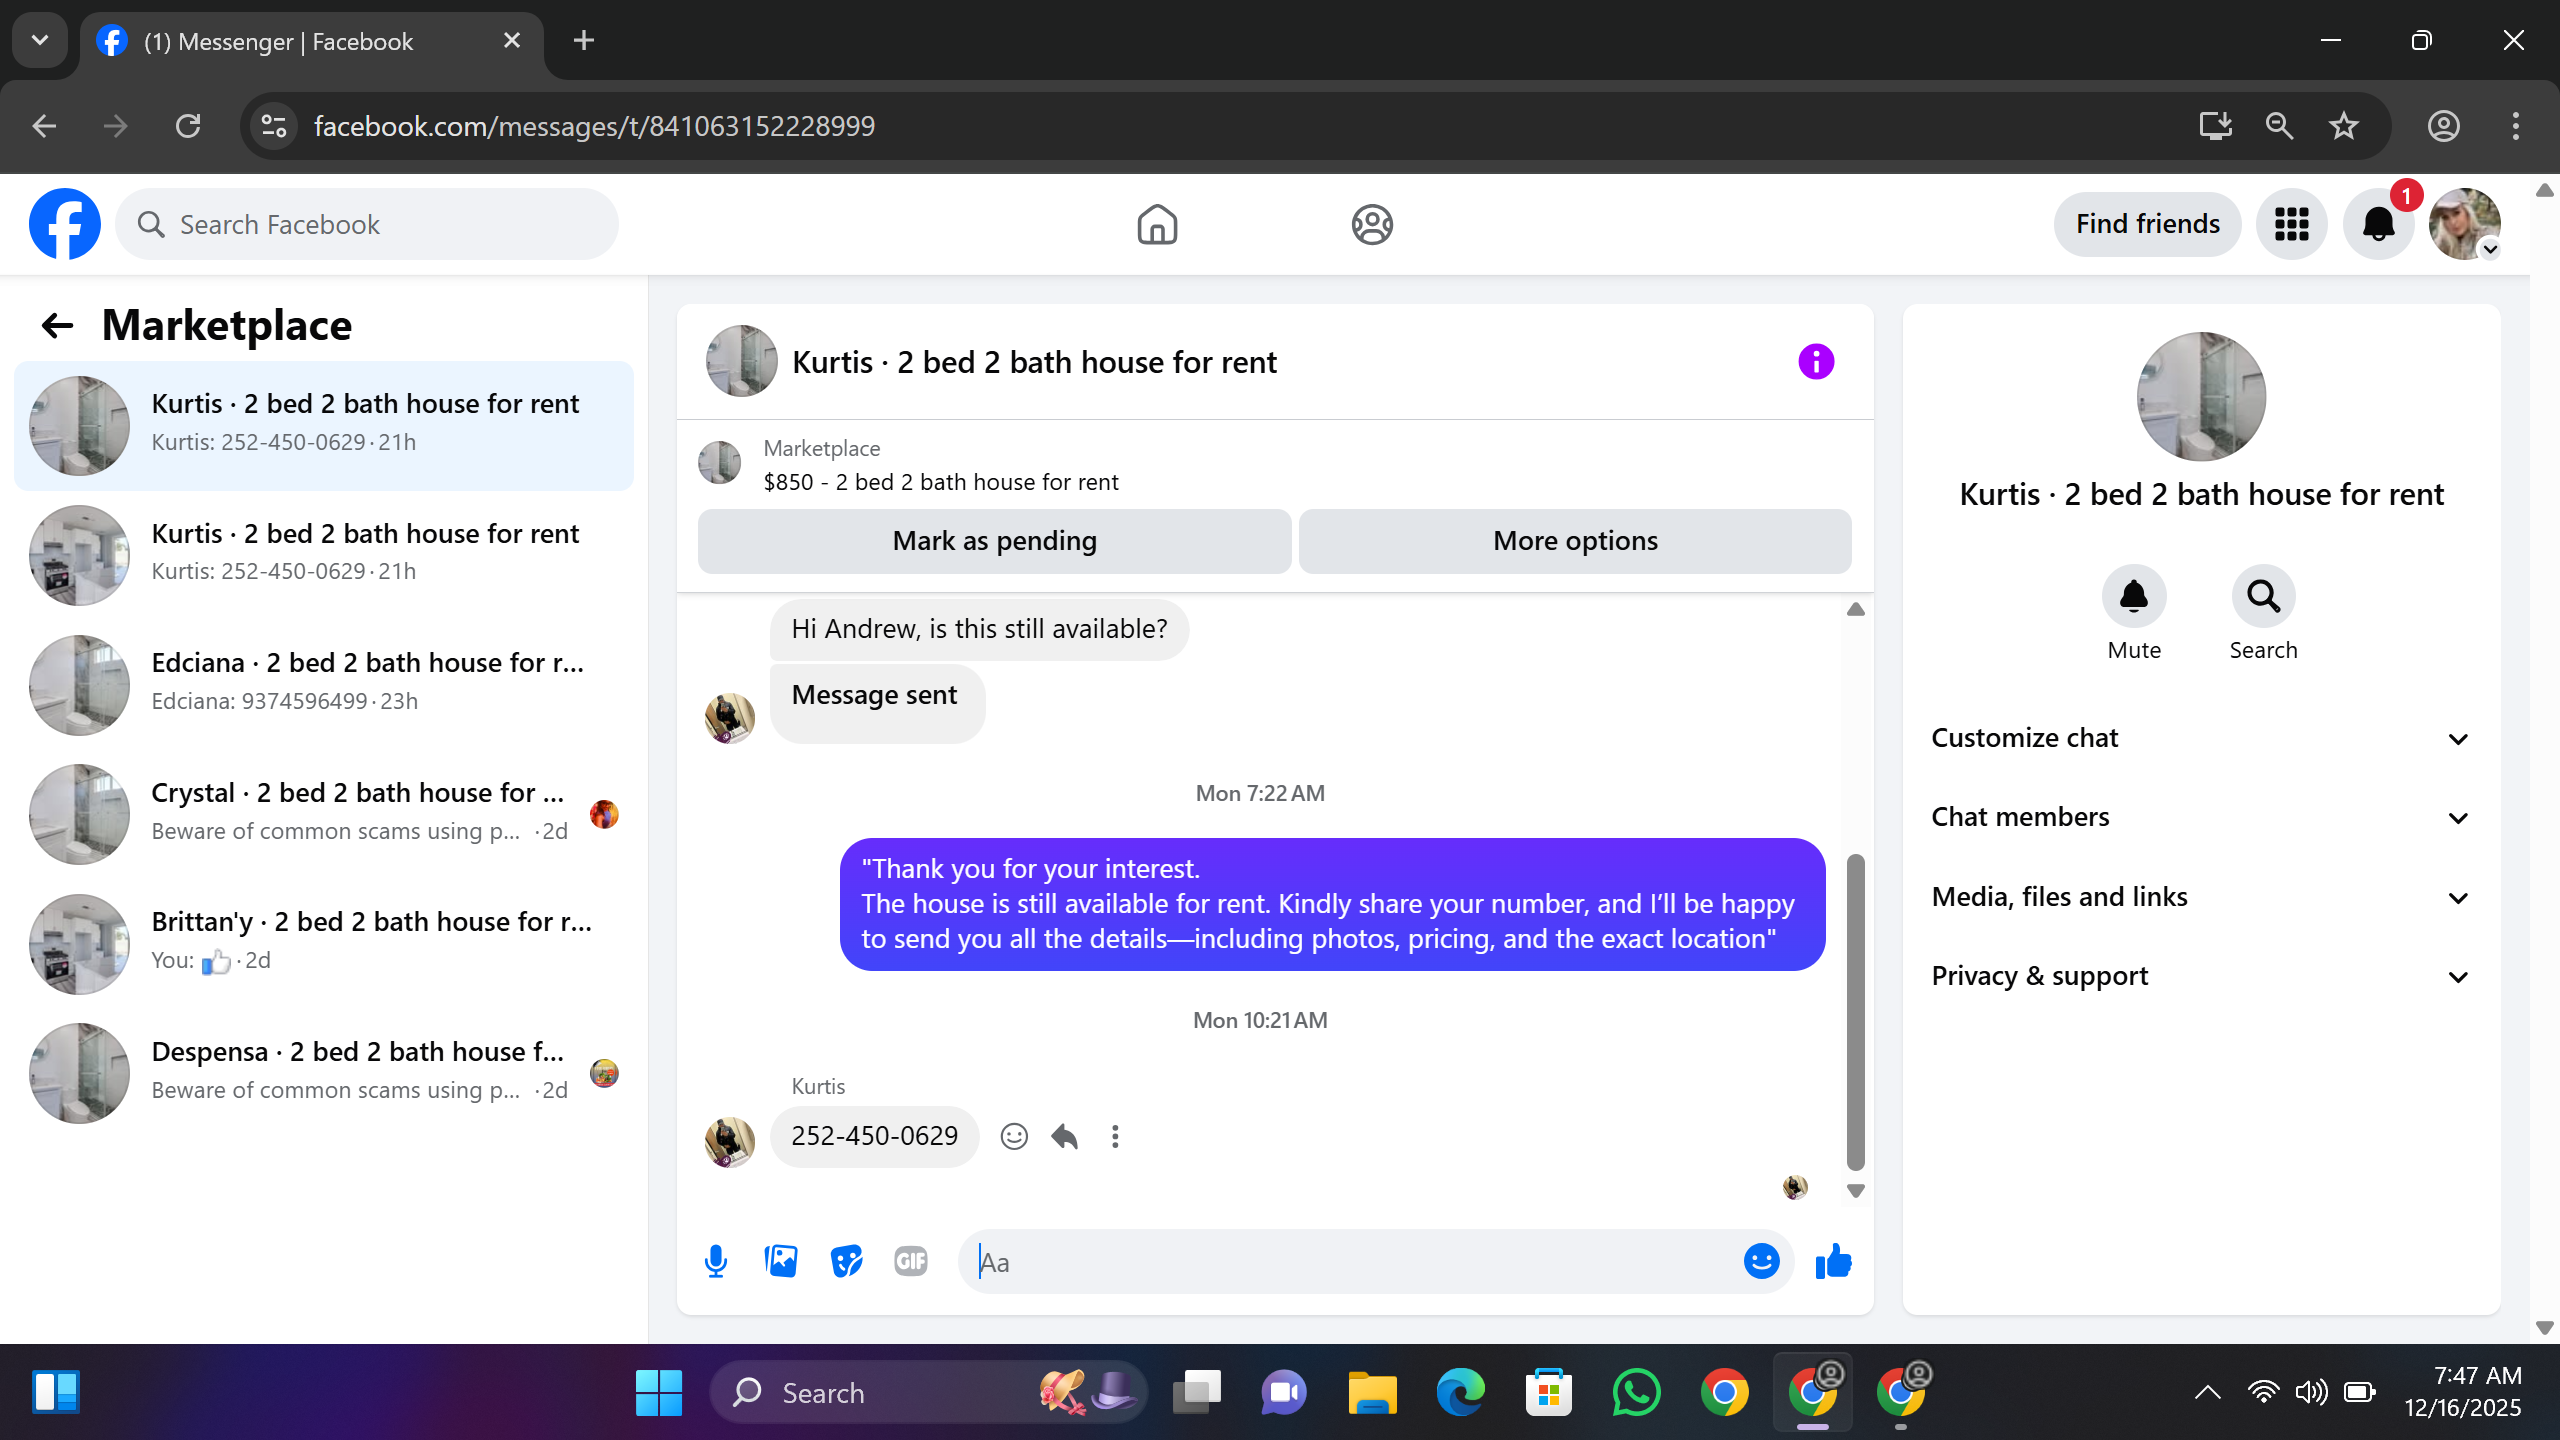Screen dimensions: 2560x1440
Task: Reload the browser page
Action: [188, 126]
